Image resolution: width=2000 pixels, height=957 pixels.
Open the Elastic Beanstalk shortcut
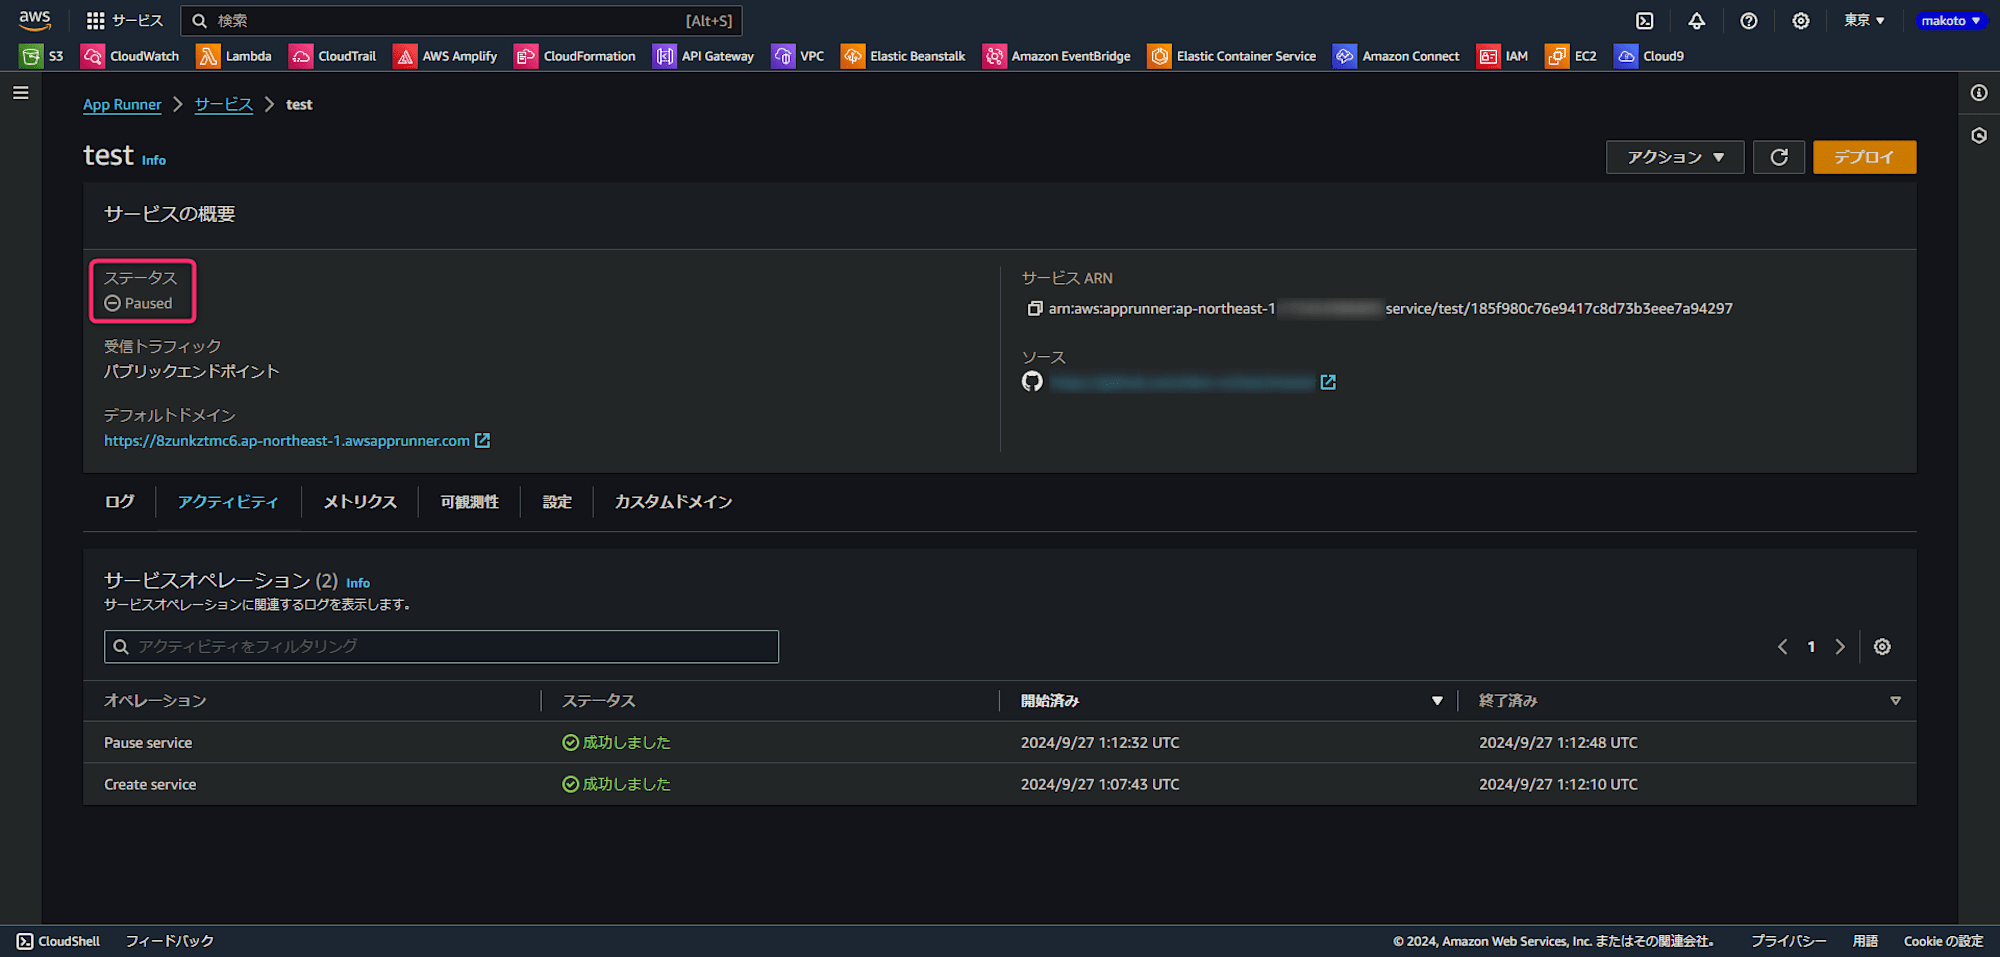[x=904, y=56]
